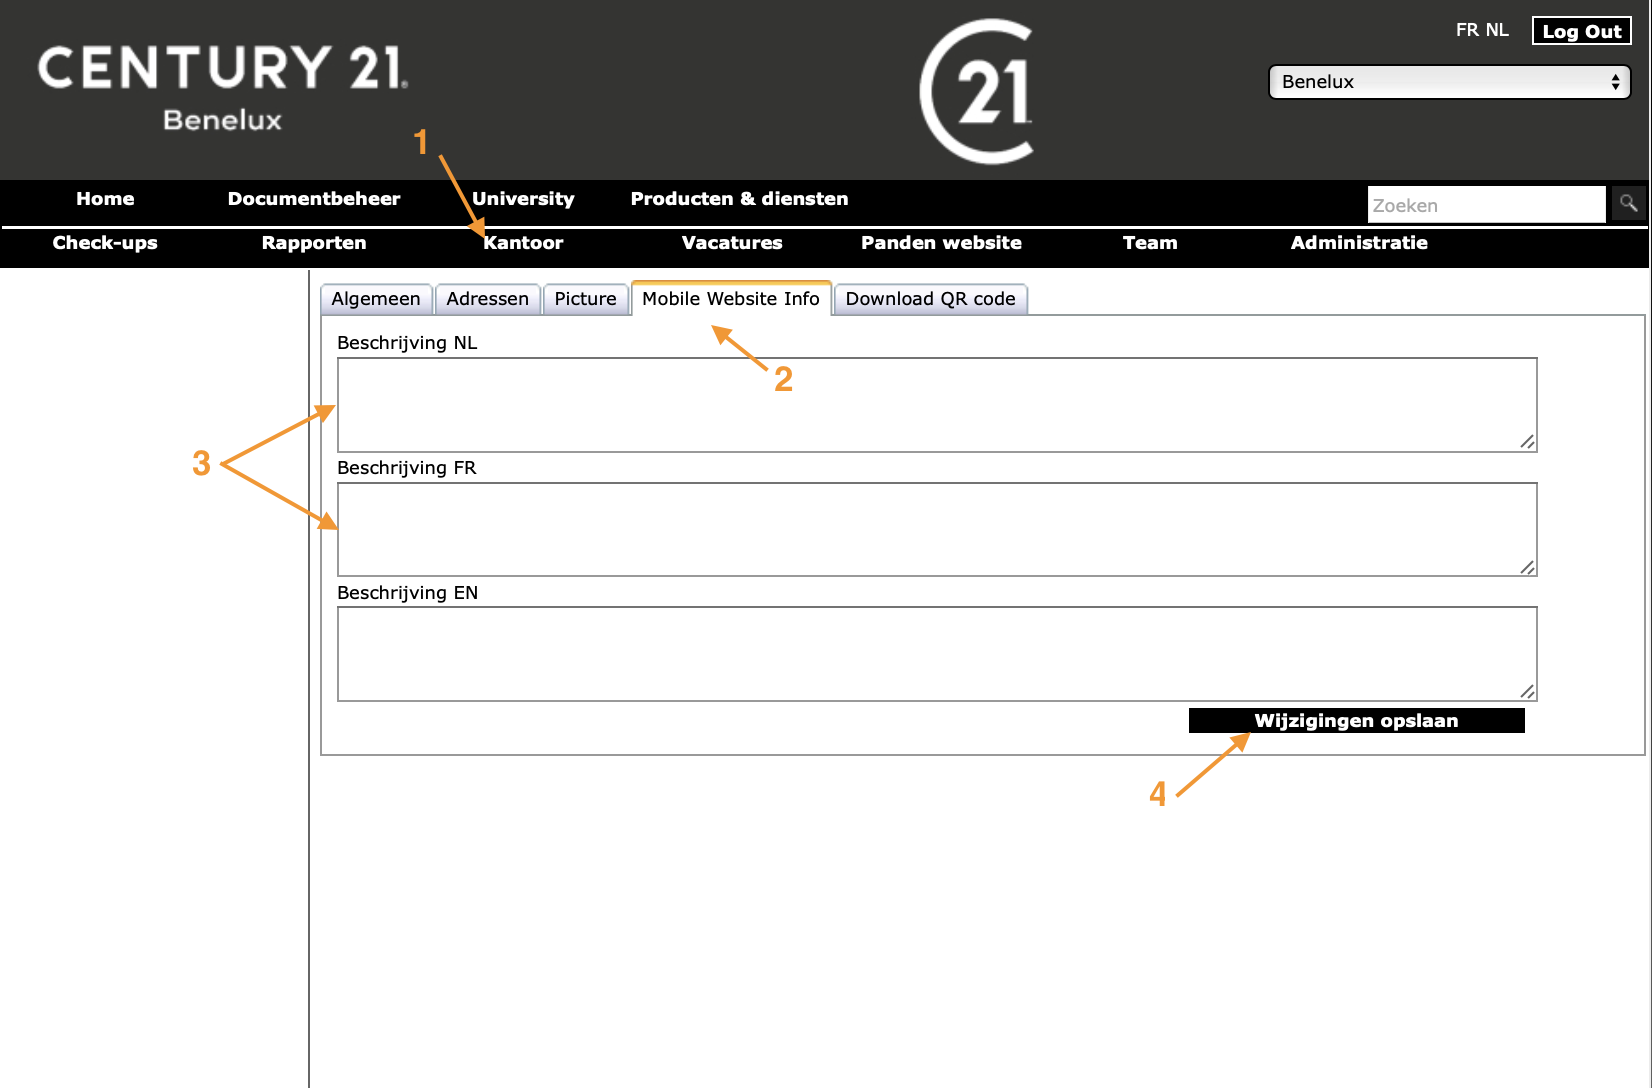The height and width of the screenshot is (1088, 1652).
Task: Save changes with Wijzigingen opslaan button
Action: point(1356,721)
